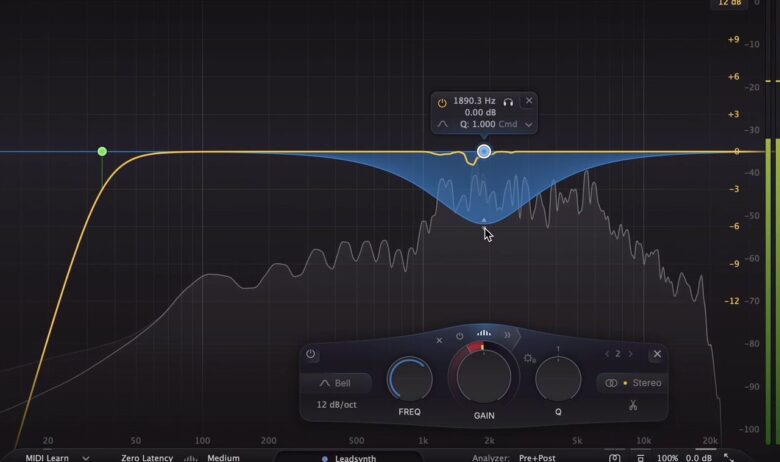The width and height of the screenshot is (780, 462).
Task: Click the double-arrow icon above the Gain knob
Action: [x=506, y=335]
